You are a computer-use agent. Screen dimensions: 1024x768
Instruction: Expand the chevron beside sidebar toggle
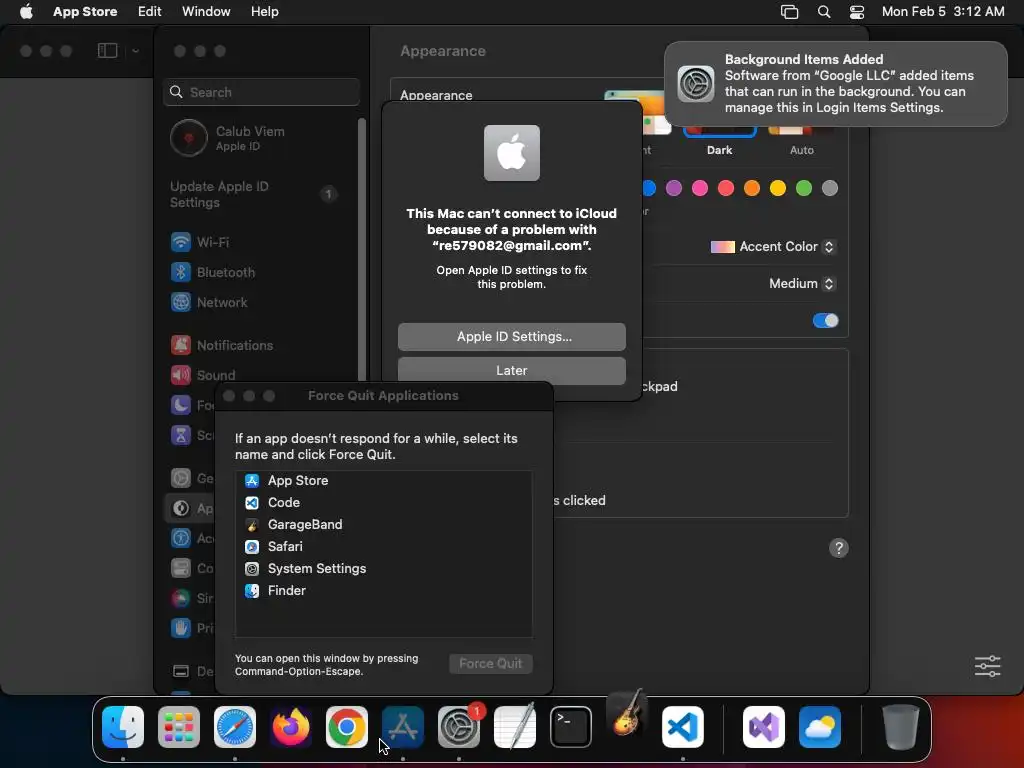point(135,51)
